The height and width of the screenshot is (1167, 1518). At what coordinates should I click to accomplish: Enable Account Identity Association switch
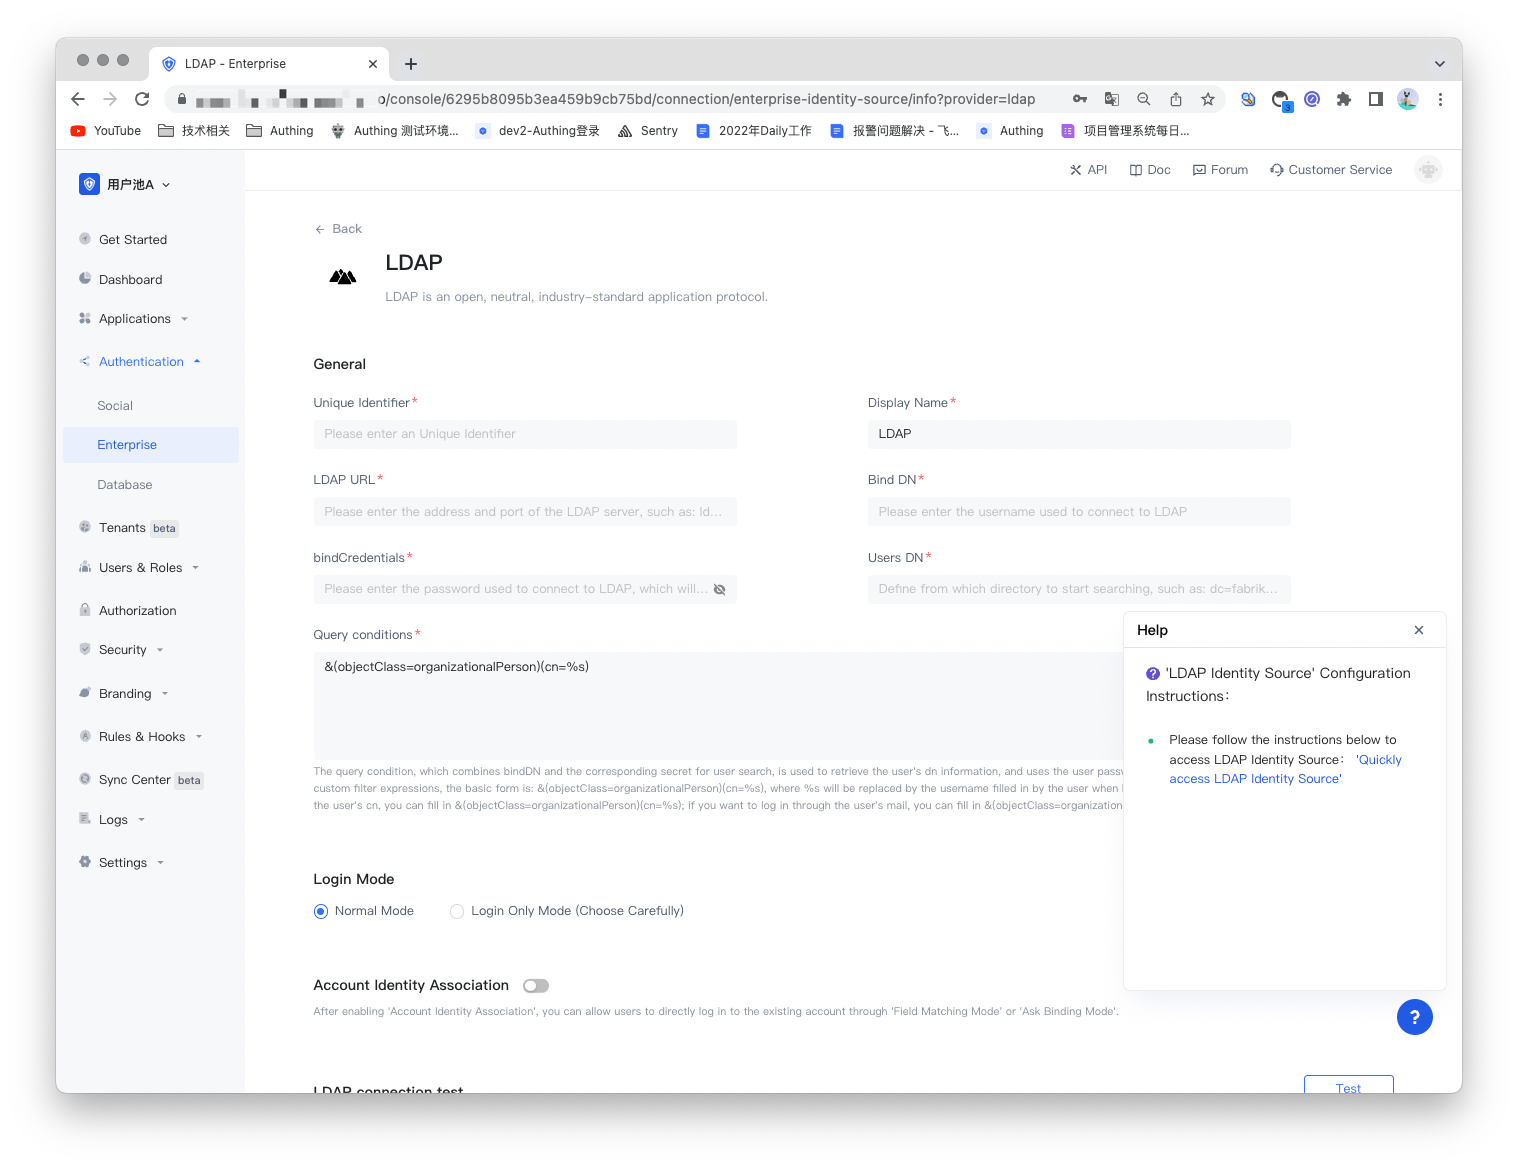tap(536, 986)
